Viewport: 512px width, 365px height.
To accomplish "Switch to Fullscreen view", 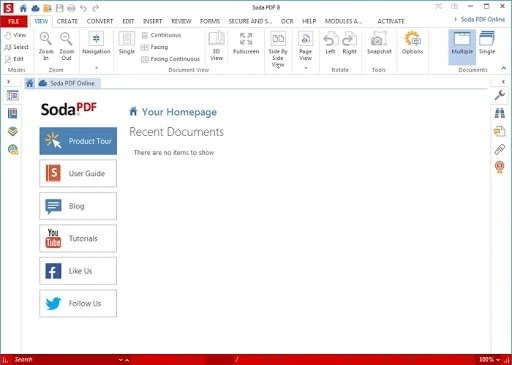I will [246, 43].
